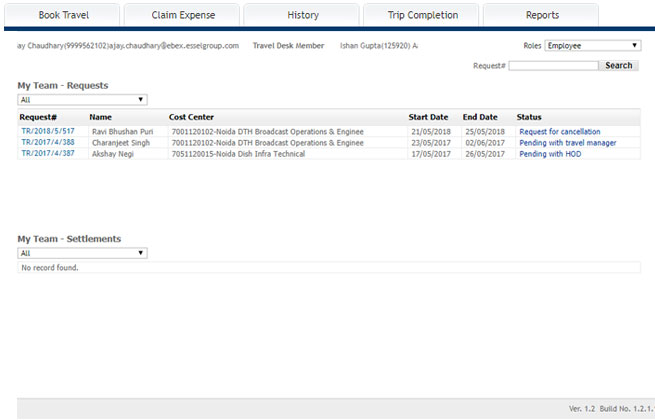
Task: Click the Request# column header
Action: coord(38,117)
